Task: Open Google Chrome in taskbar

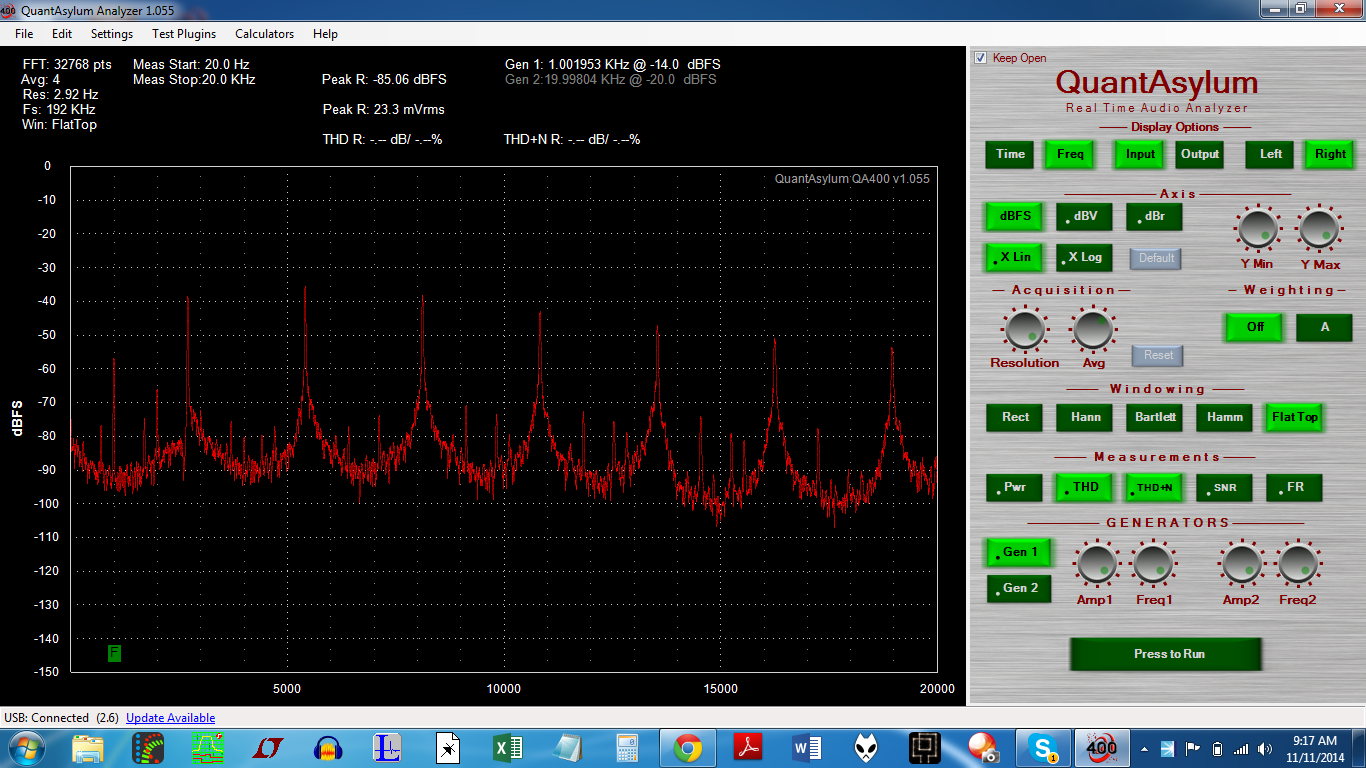Action: click(x=687, y=748)
